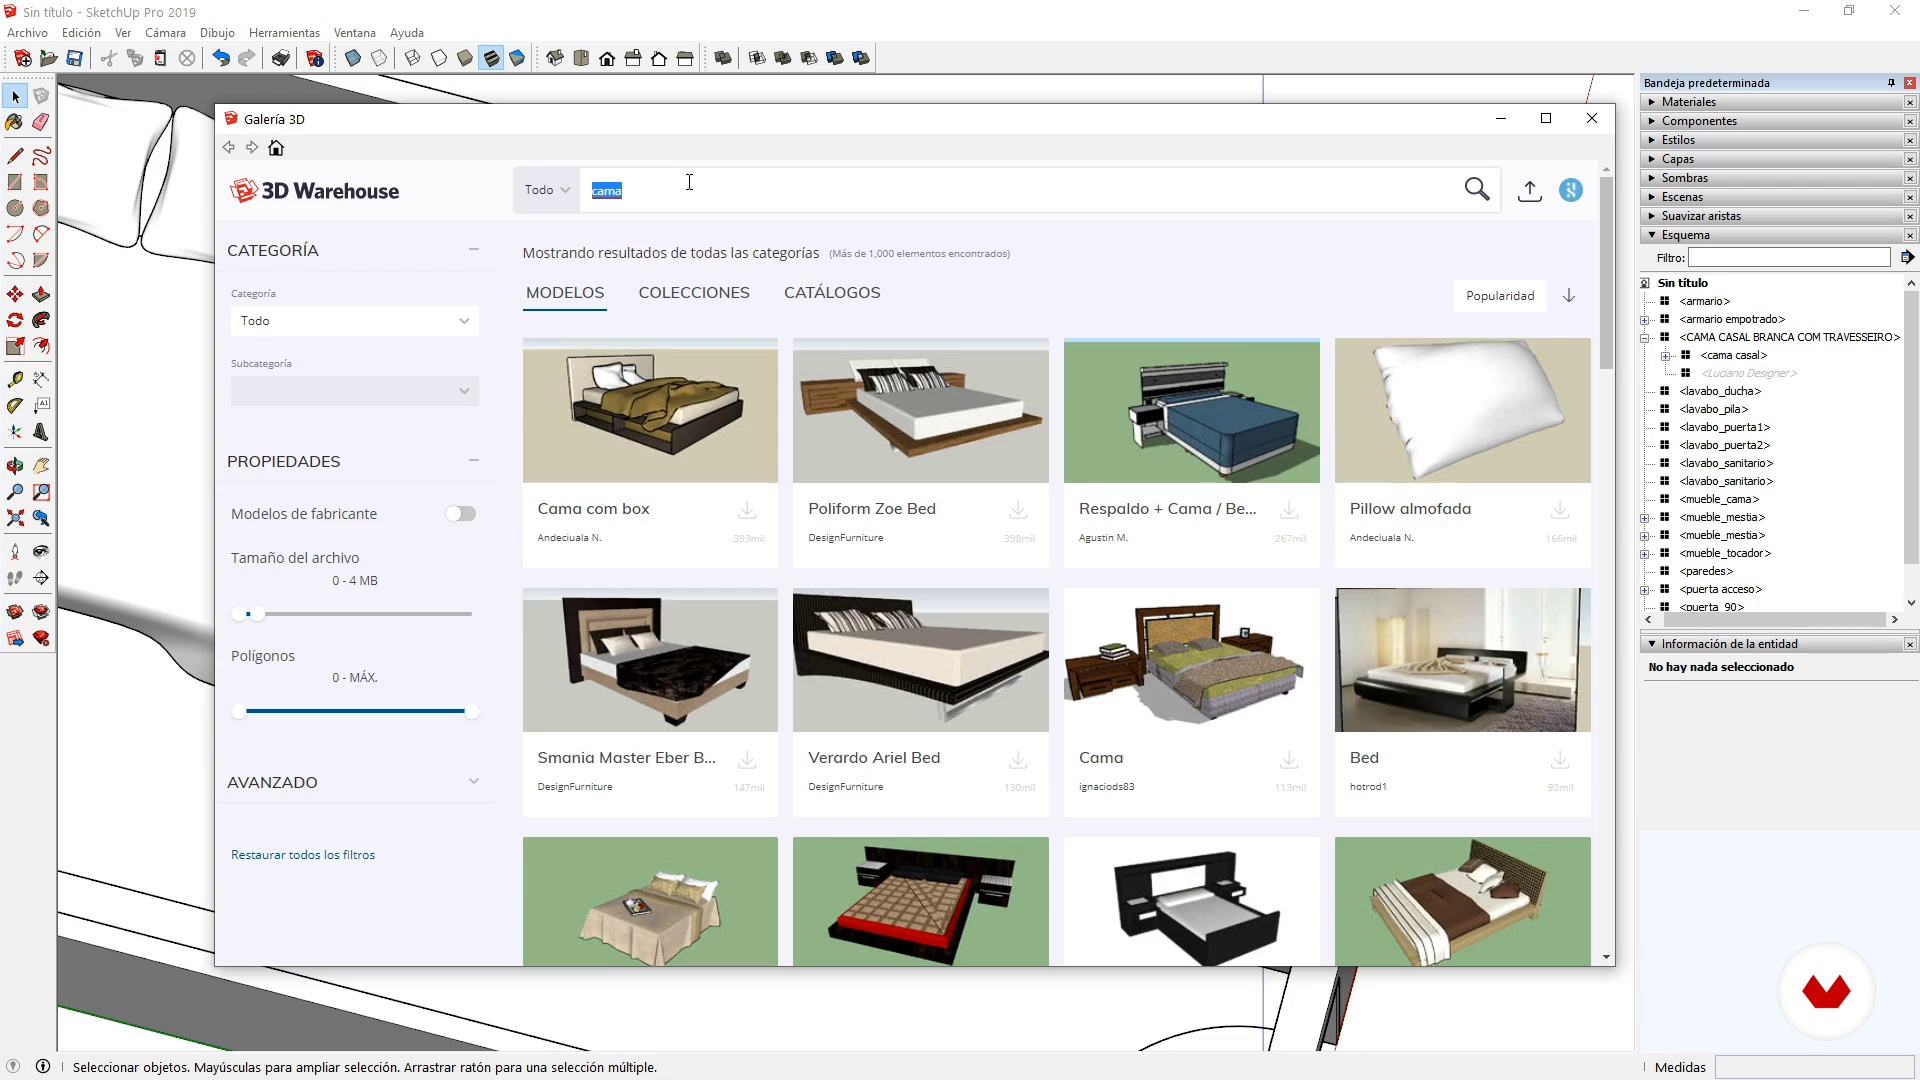Expand the Componentes tray panel

tap(1699, 121)
